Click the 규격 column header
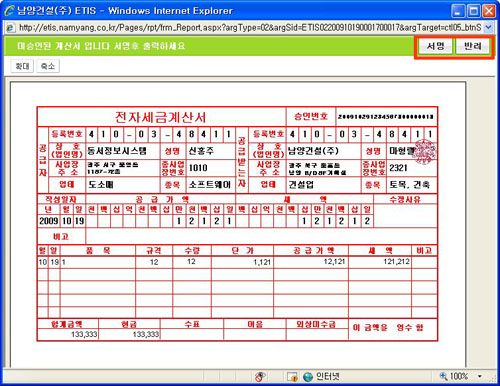This screenshot has height=386, width=500. pos(154,251)
